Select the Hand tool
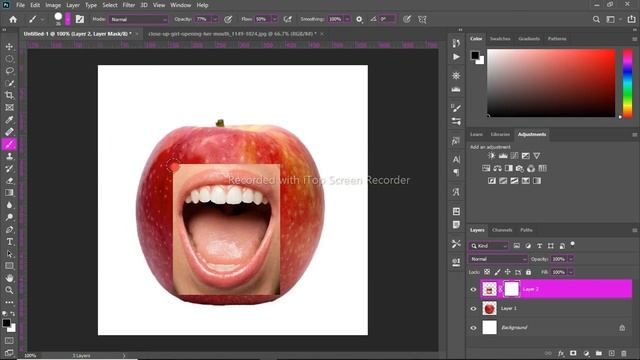This screenshot has width=640, height=360. pos(9,278)
